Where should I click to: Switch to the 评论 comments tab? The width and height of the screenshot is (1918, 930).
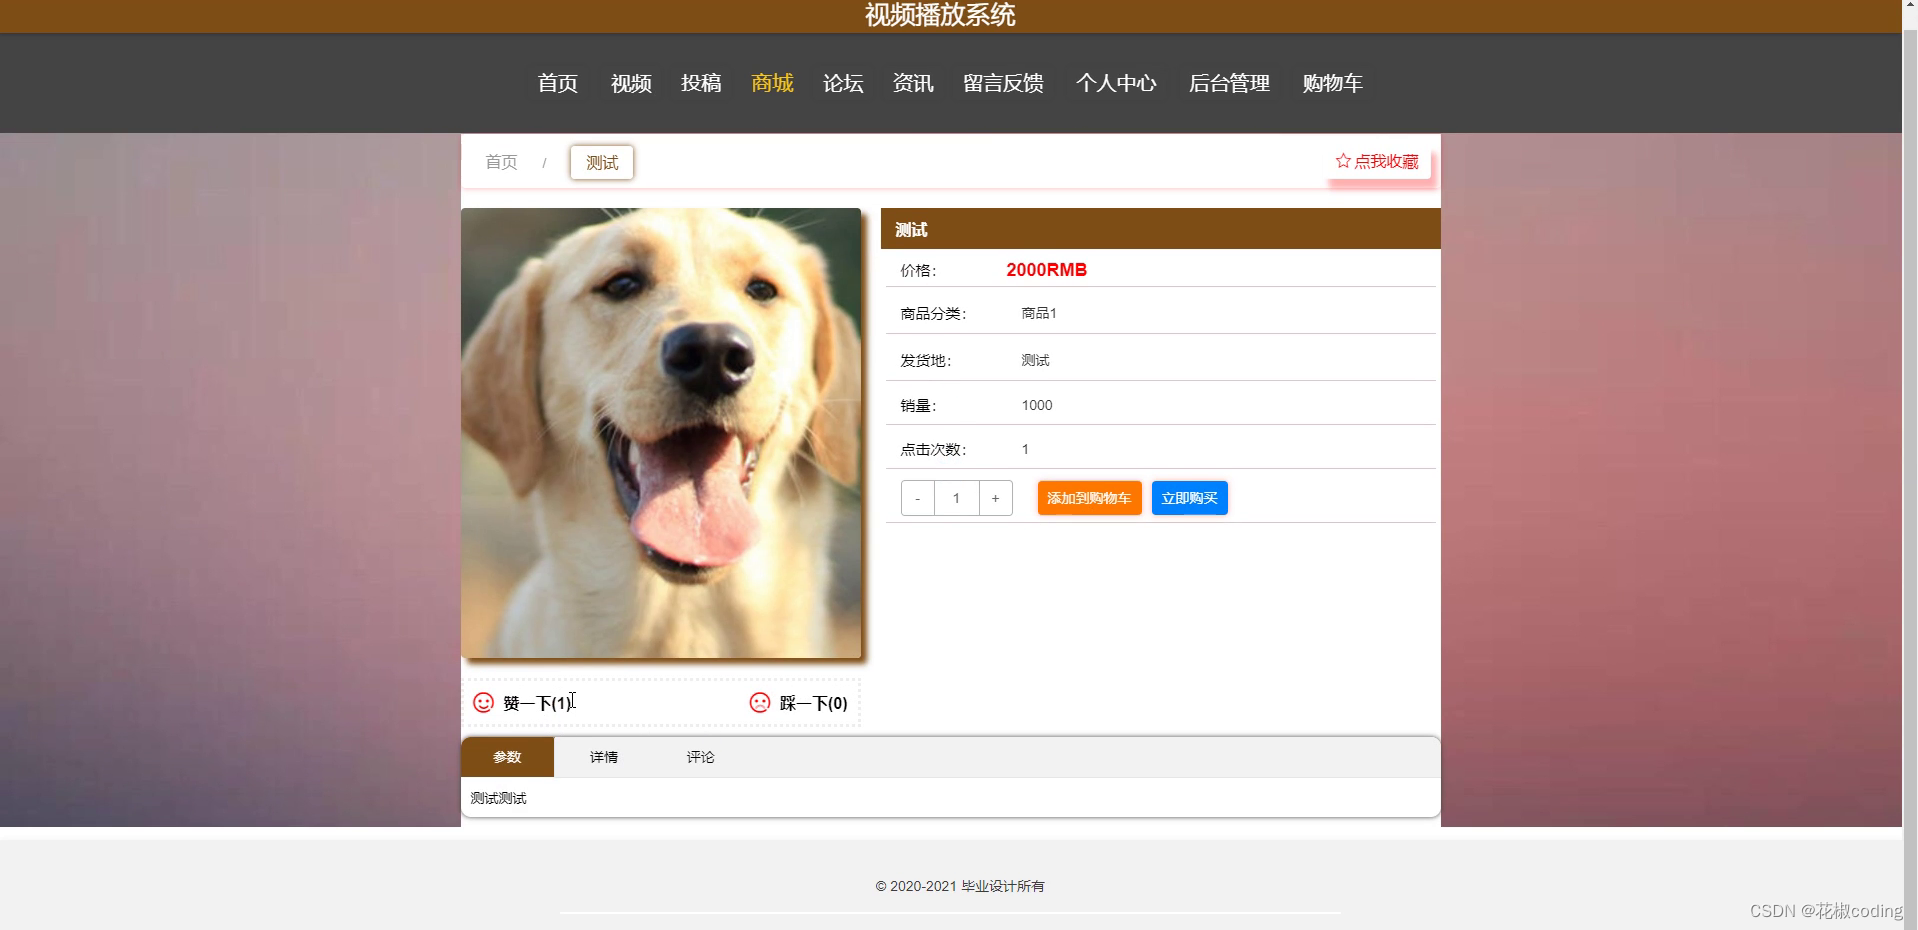tap(699, 757)
